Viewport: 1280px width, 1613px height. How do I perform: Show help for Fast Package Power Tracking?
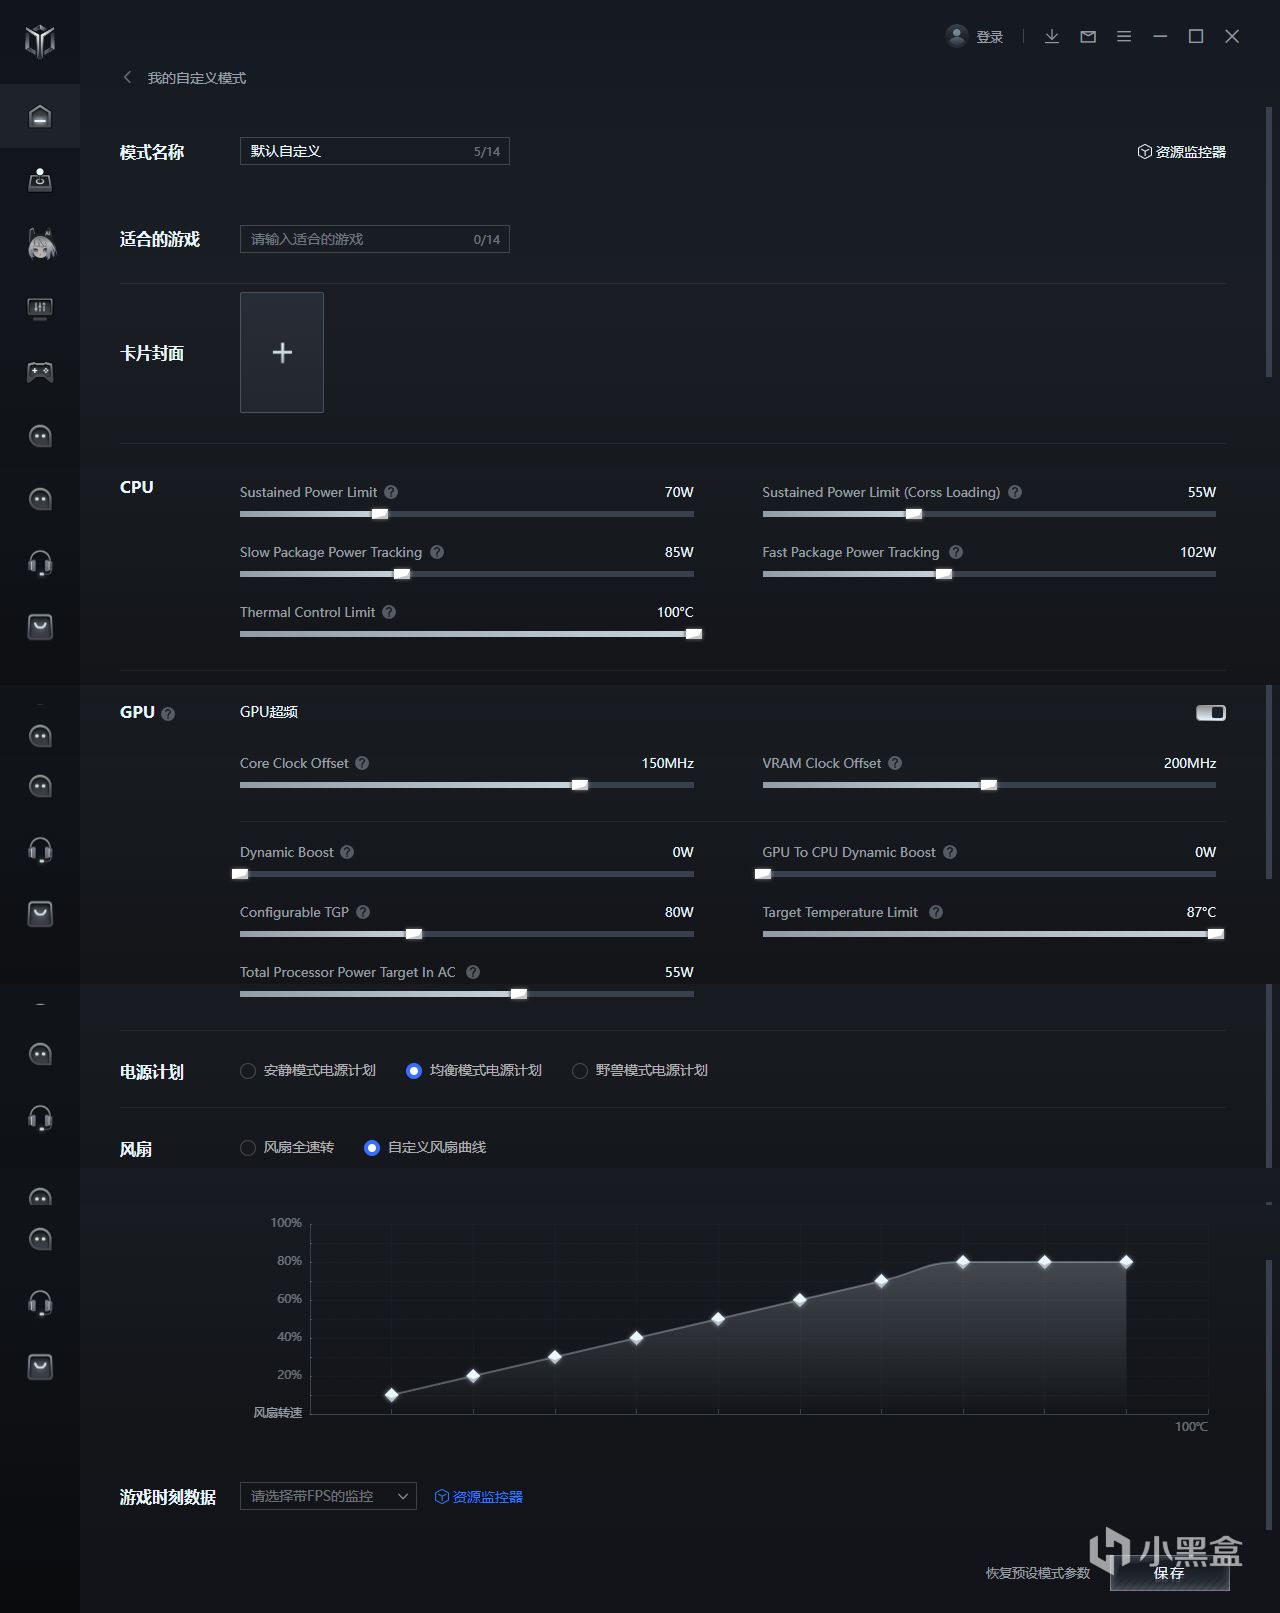956,552
